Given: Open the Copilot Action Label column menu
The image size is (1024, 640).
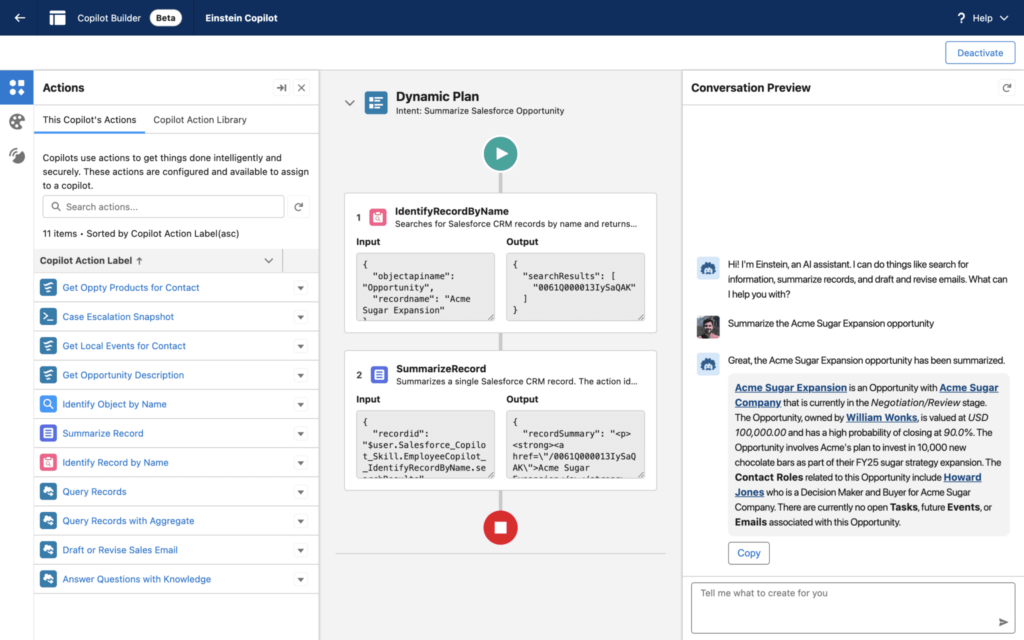Looking at the screenshot, I should [268, 261].
